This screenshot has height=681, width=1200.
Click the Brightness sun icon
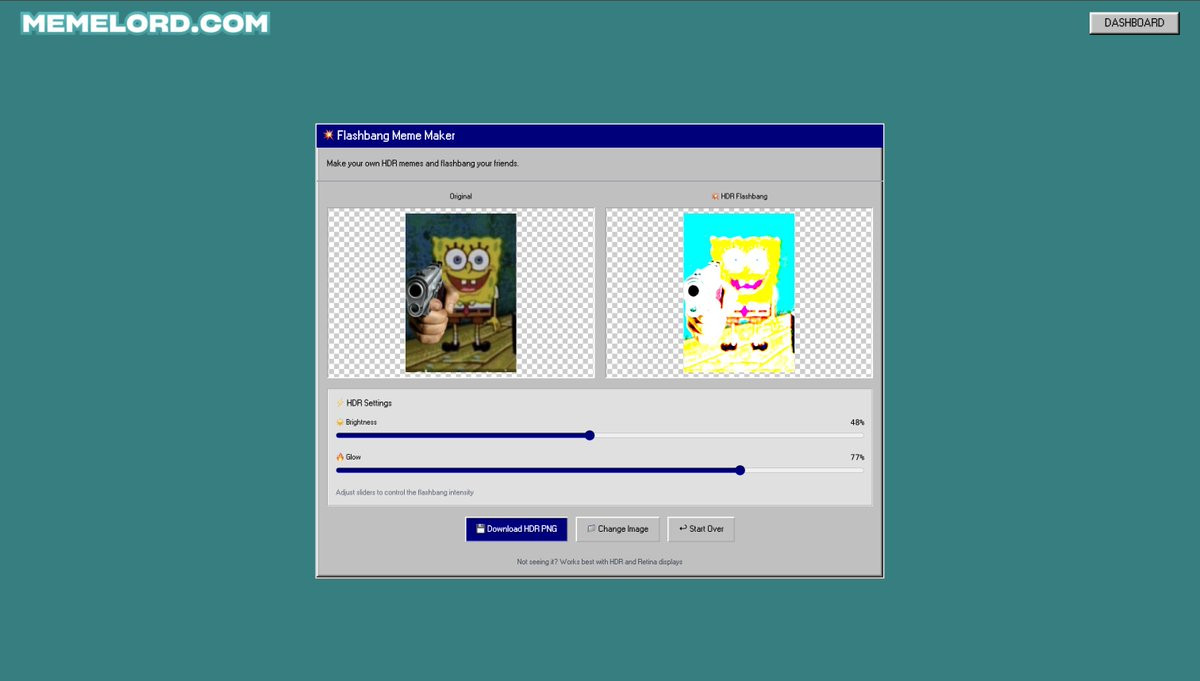pyautogui.click(x=340, y=422)
